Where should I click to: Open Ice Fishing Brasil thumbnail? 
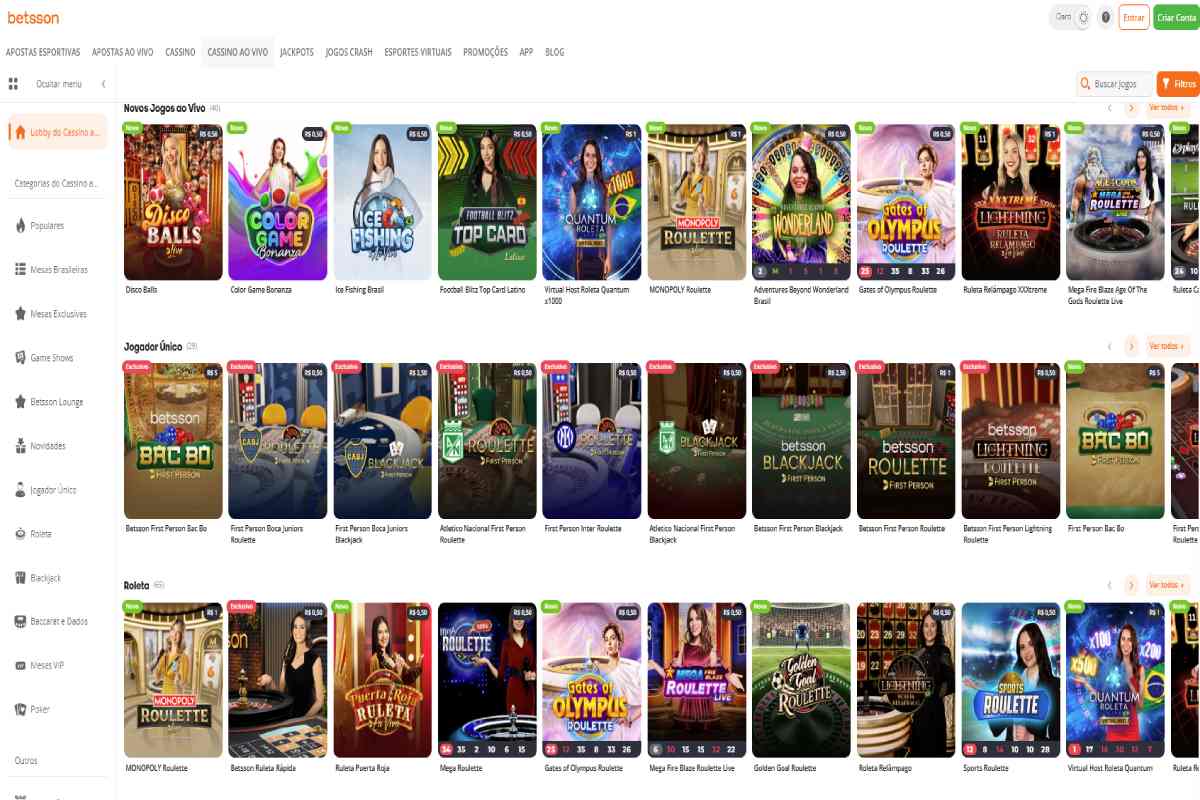coord(382,202)
